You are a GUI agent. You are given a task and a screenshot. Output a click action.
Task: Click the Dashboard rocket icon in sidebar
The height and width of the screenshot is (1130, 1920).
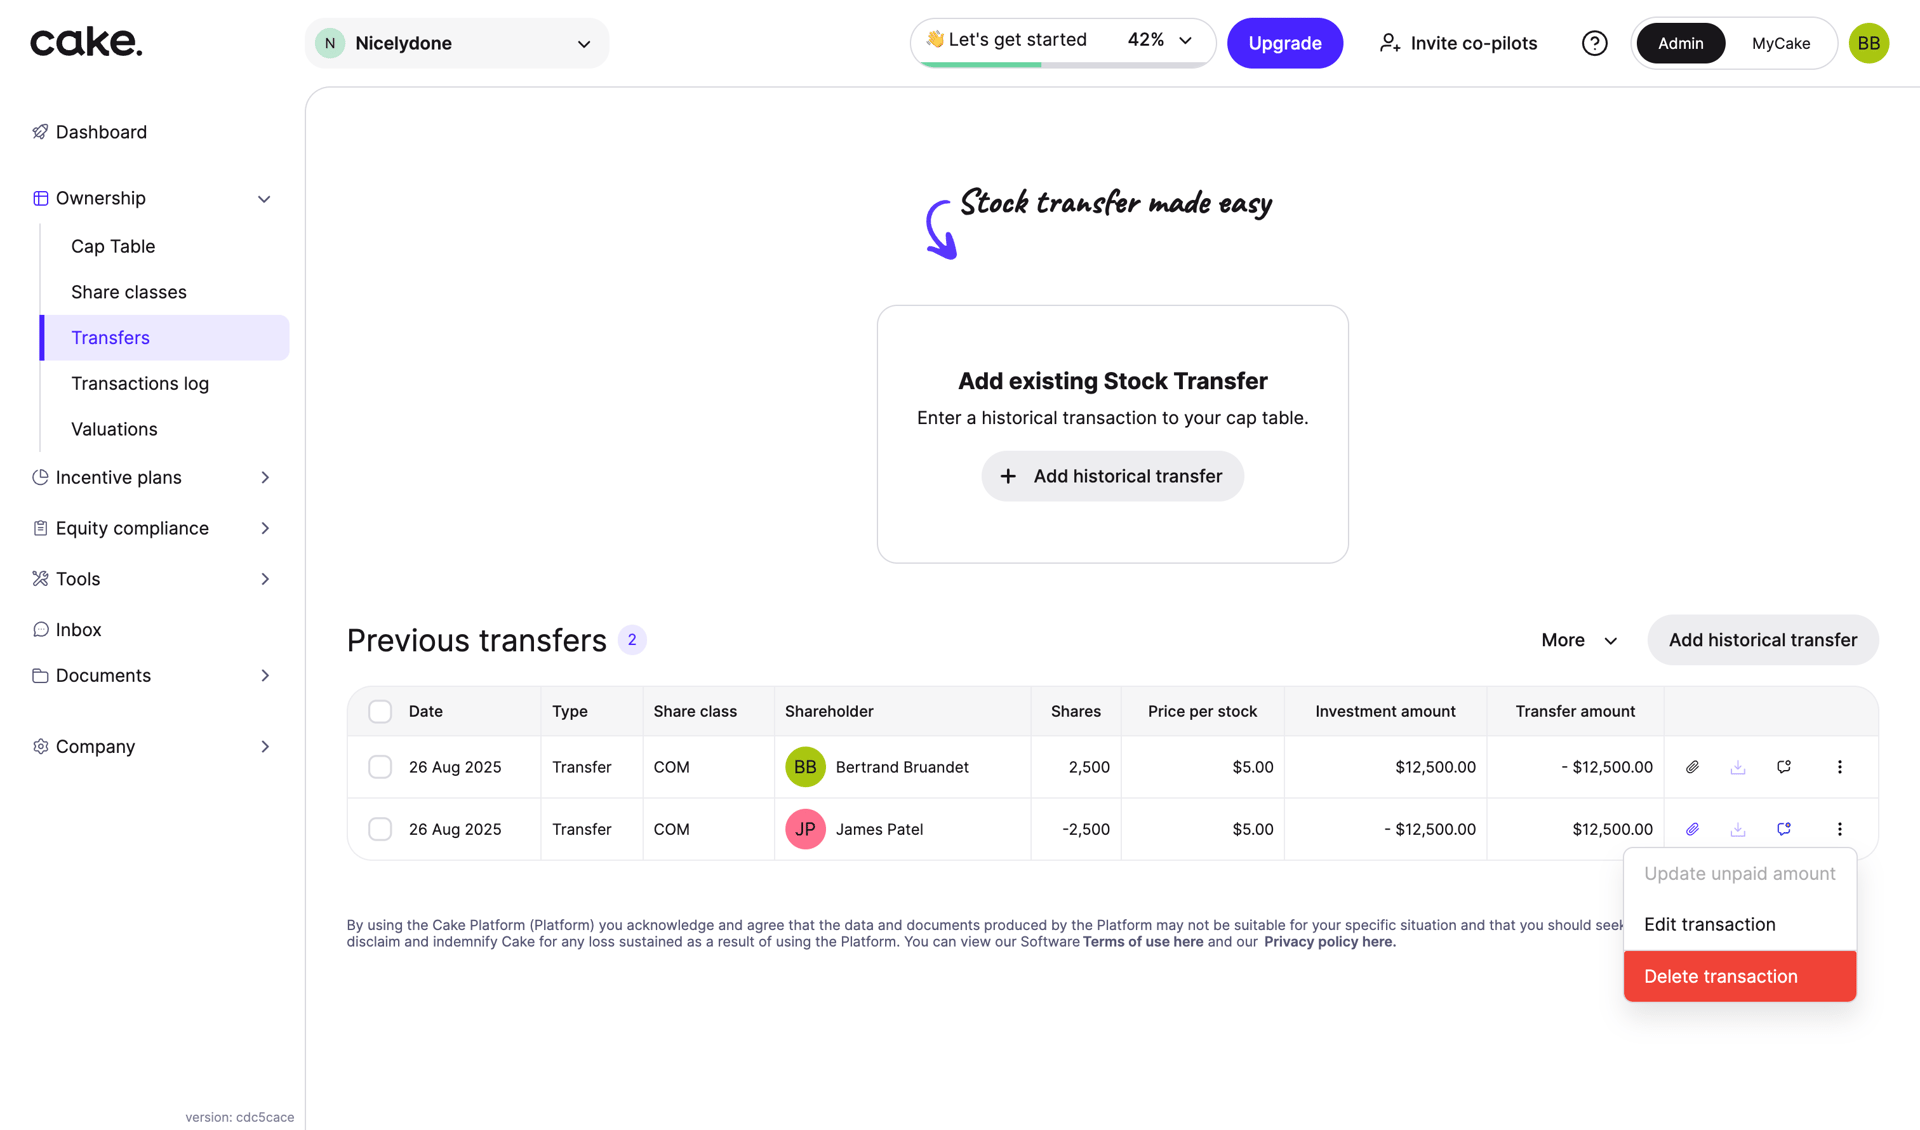click(40, 132)
